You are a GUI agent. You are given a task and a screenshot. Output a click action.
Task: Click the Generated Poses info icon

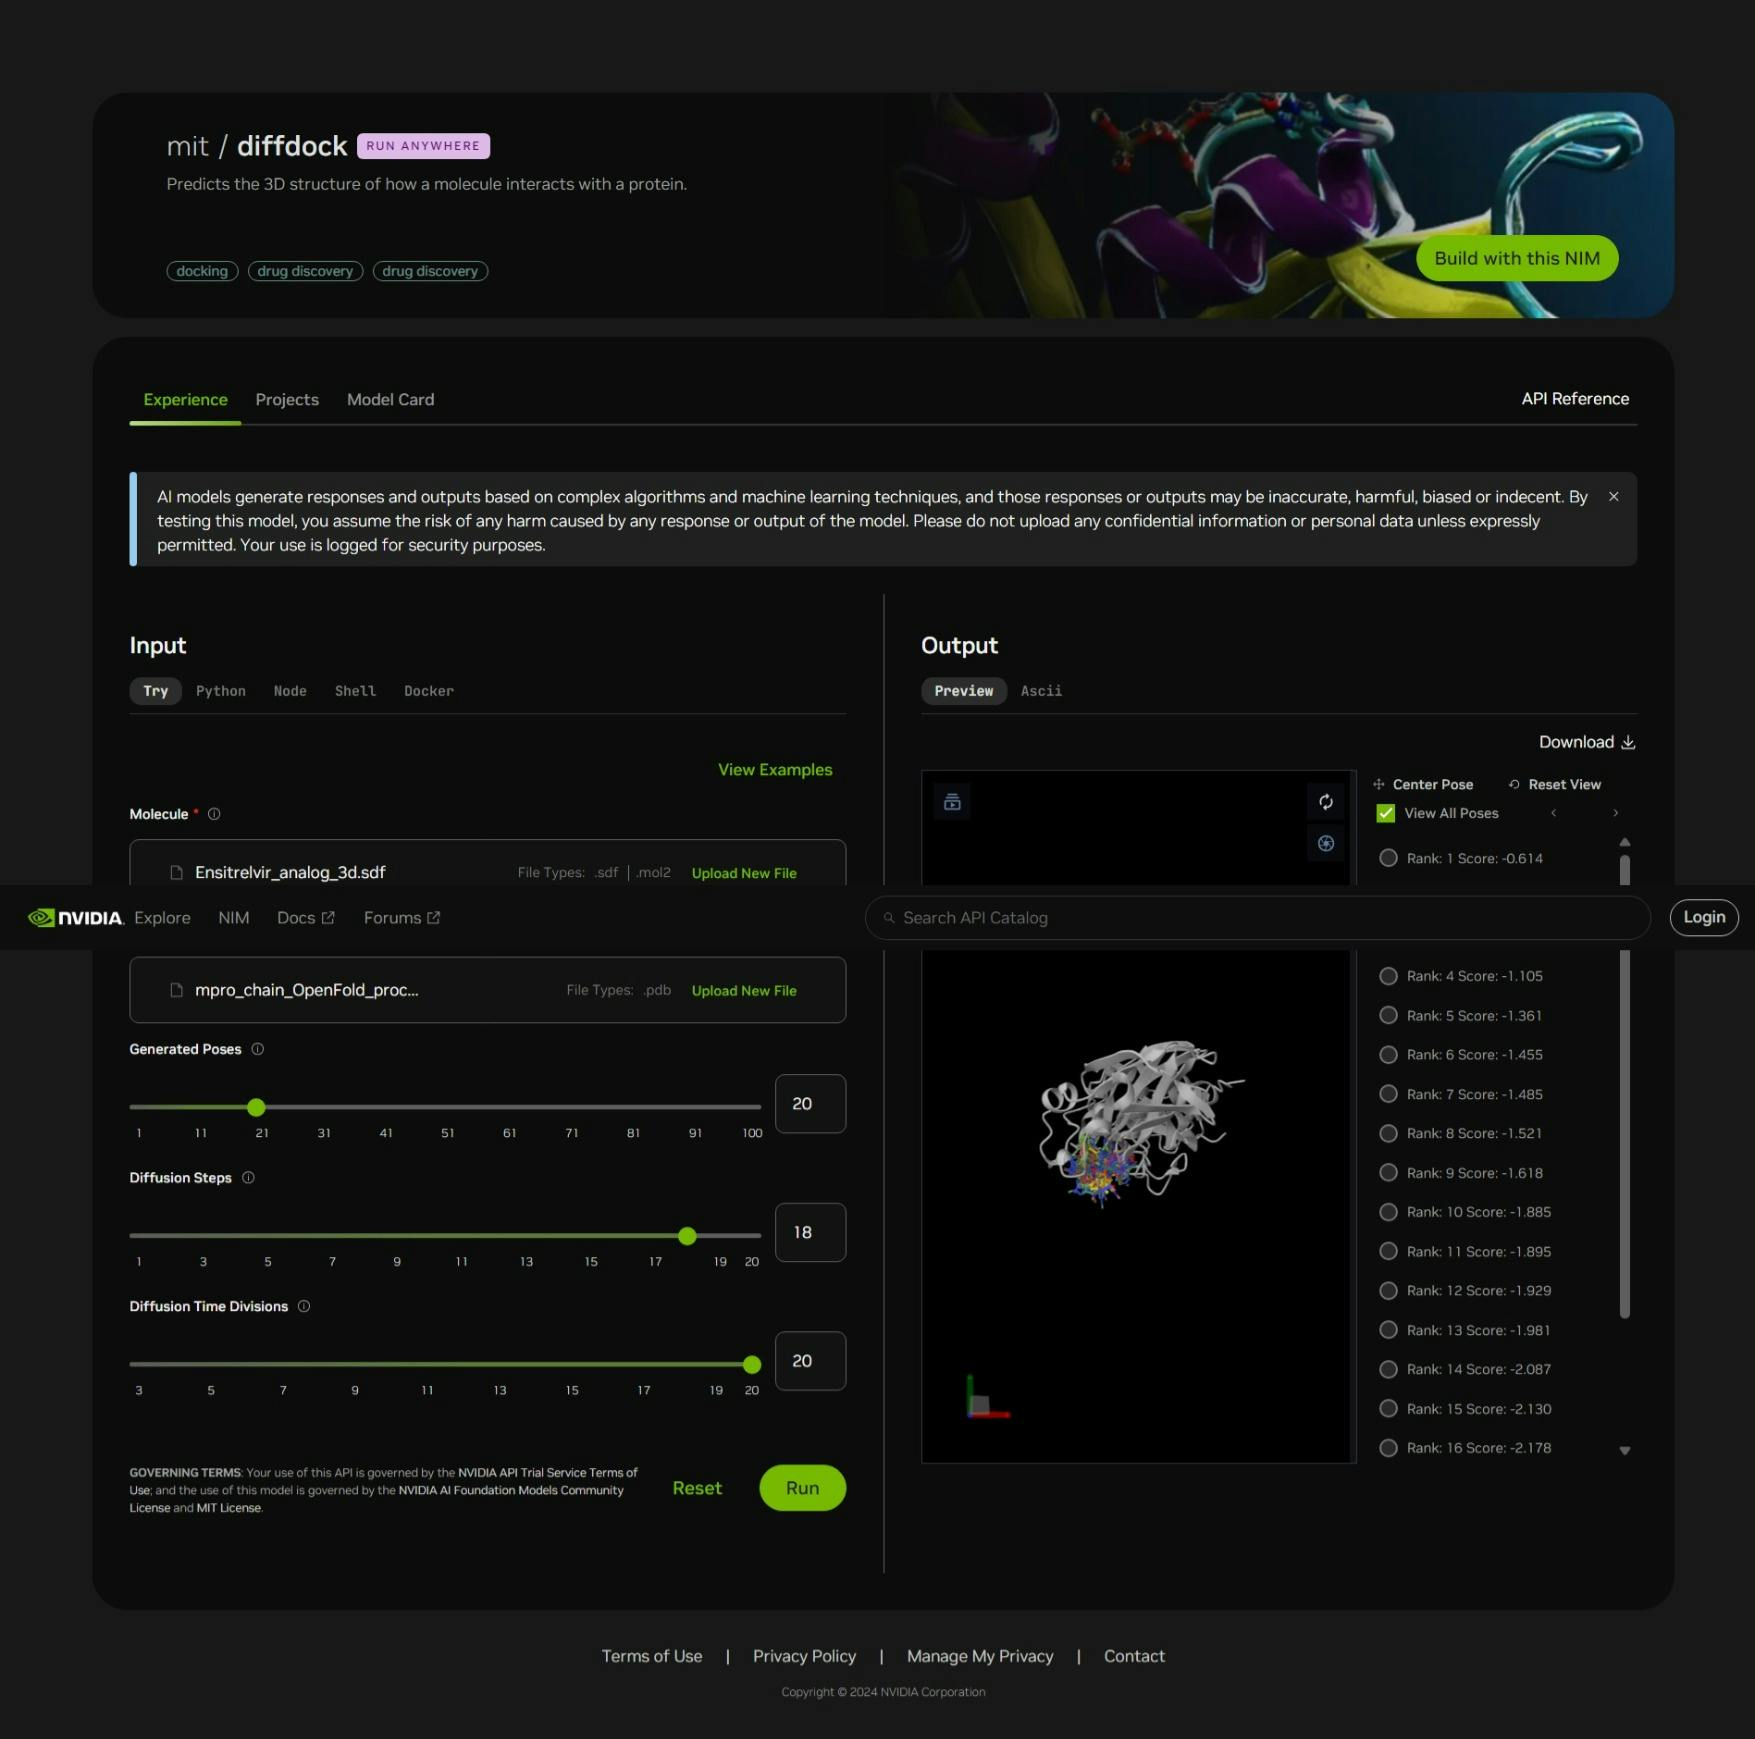click(258, 1049)
